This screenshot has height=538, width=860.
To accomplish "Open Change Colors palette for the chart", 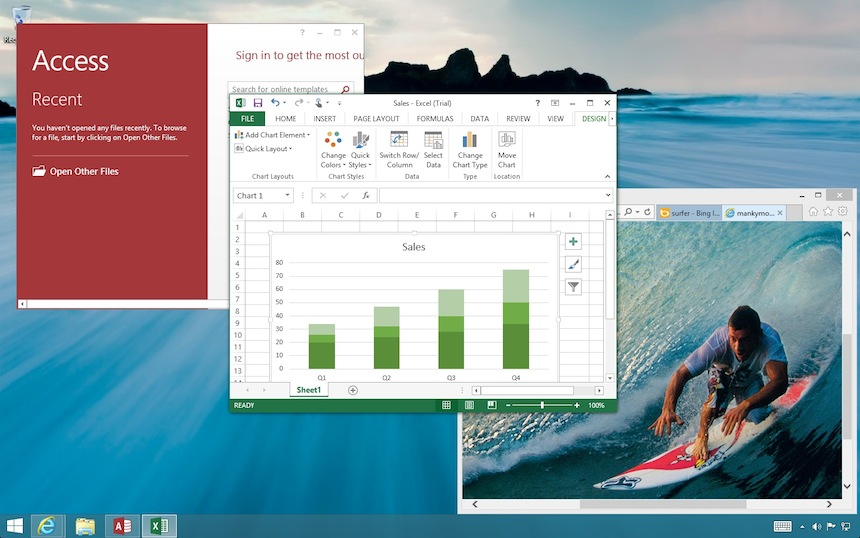I will (333, 150).
